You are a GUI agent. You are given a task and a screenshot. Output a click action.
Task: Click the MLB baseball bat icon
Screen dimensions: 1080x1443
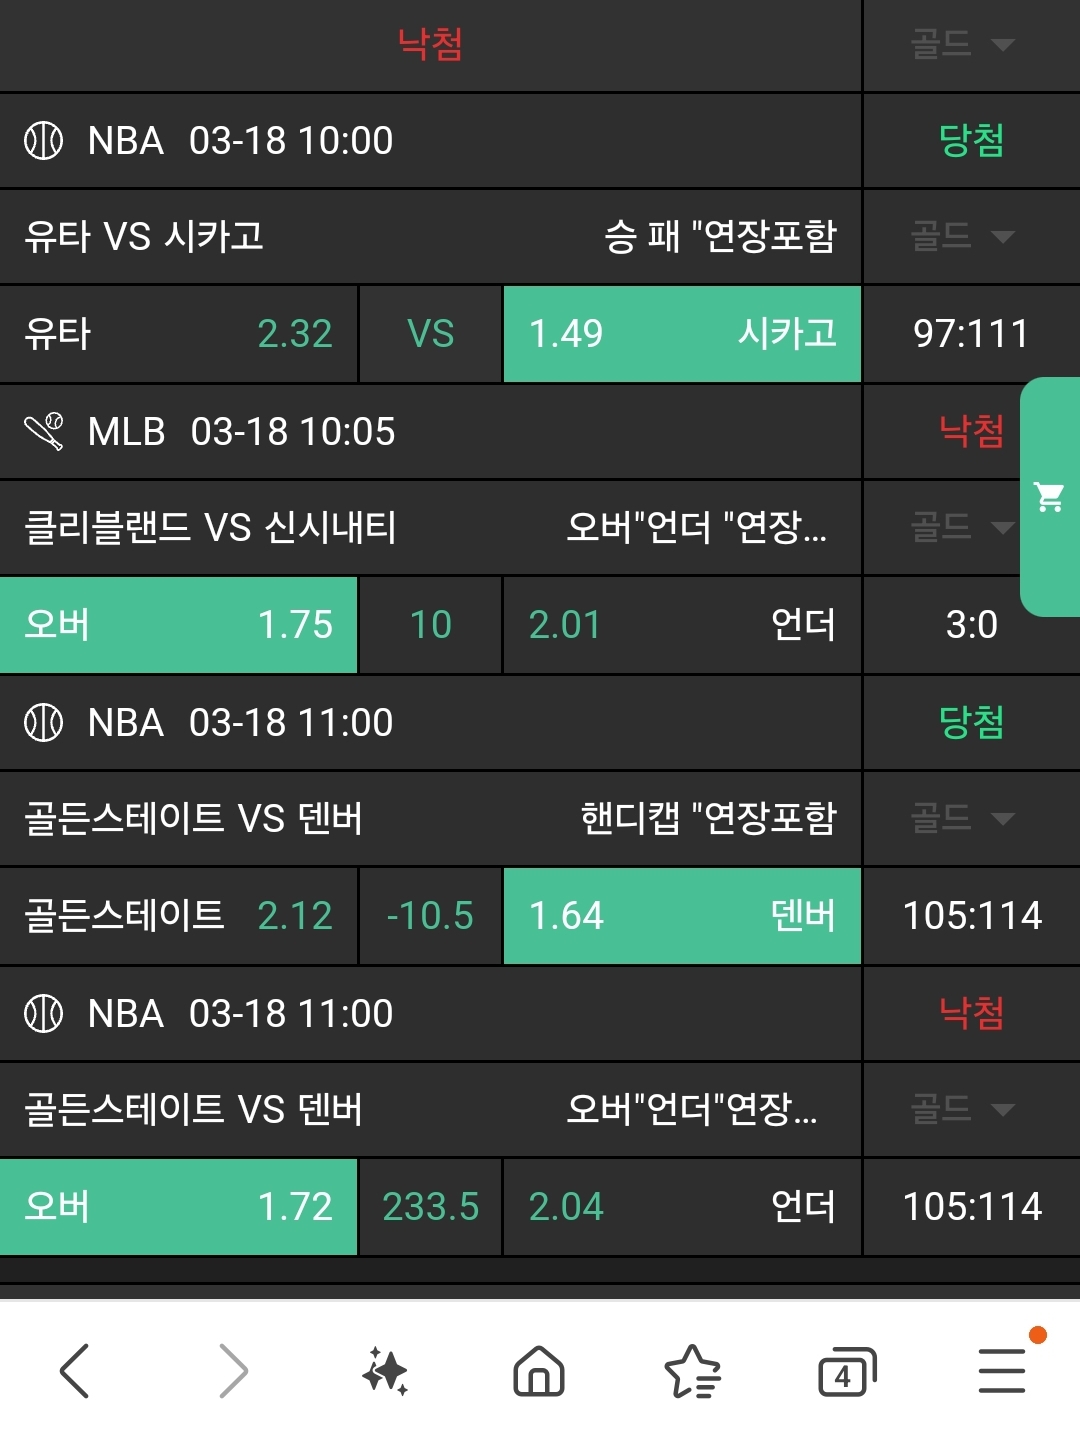coord(43,432)
